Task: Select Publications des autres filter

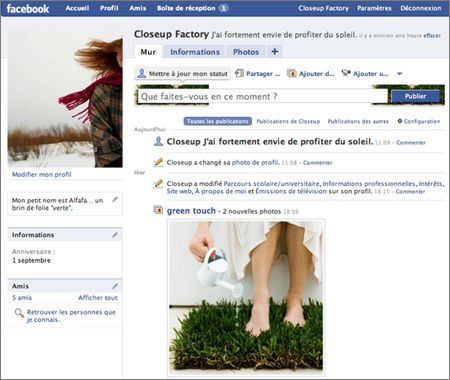Action: click(x=358, y=121)
